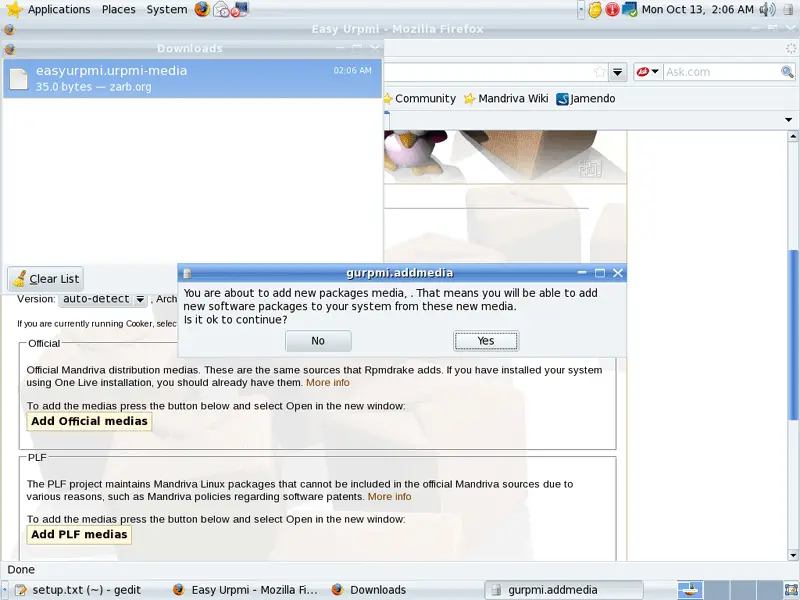The width and height of the screenshot is (800, 600).
Task: Click the bookmark star in Firefox URL bar
Action: [x=600, y=72]
